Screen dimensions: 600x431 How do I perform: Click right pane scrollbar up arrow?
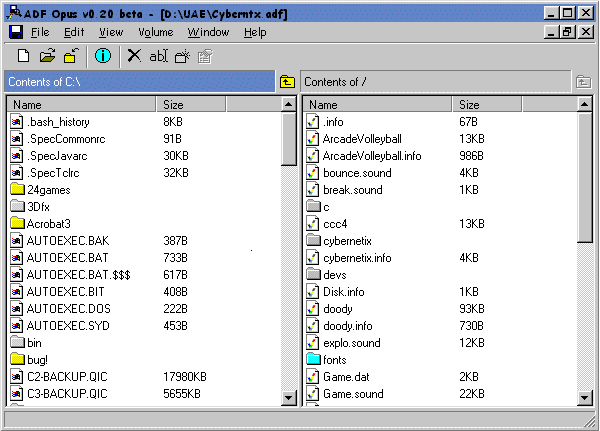click(x=584, y=104)
